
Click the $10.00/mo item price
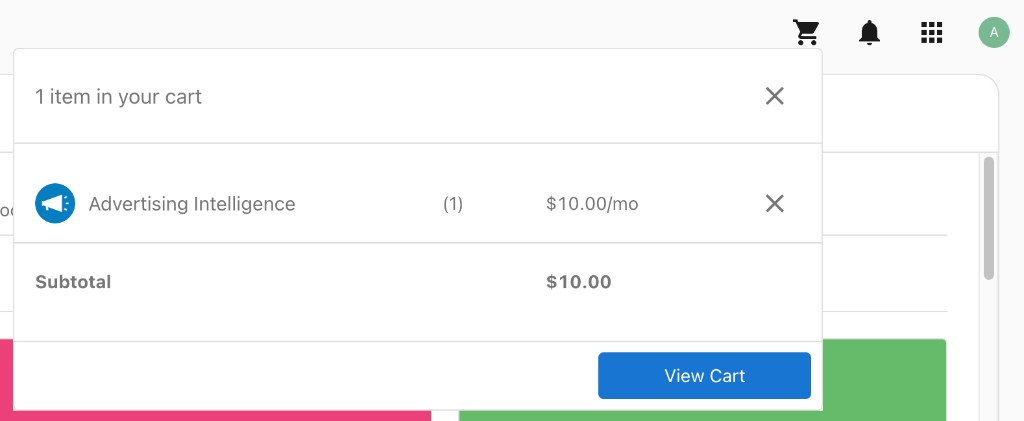tap(592, 204)
